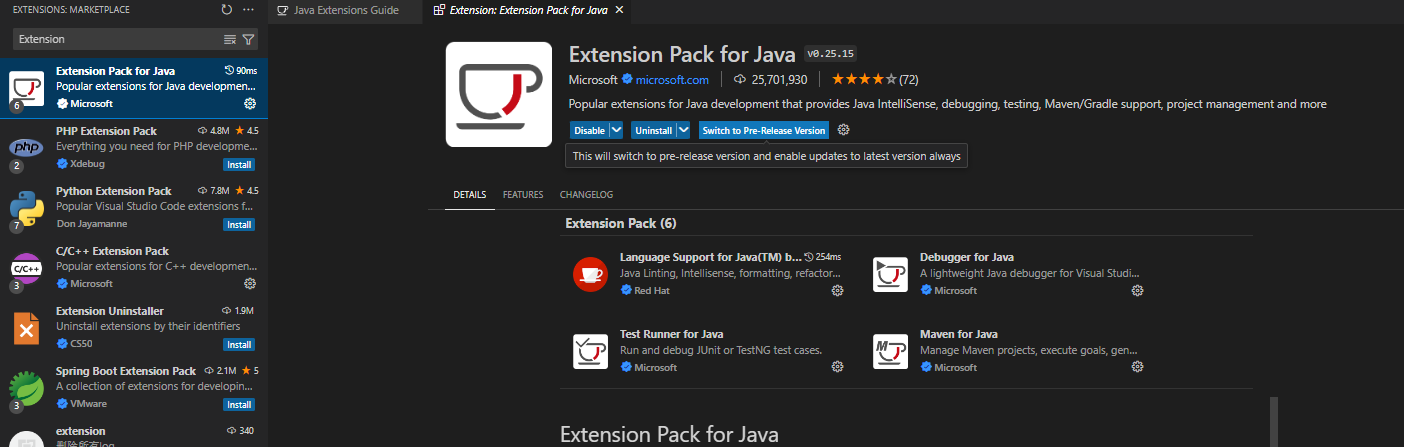Click the CS50 publisher label

click(x=82, y=344)
